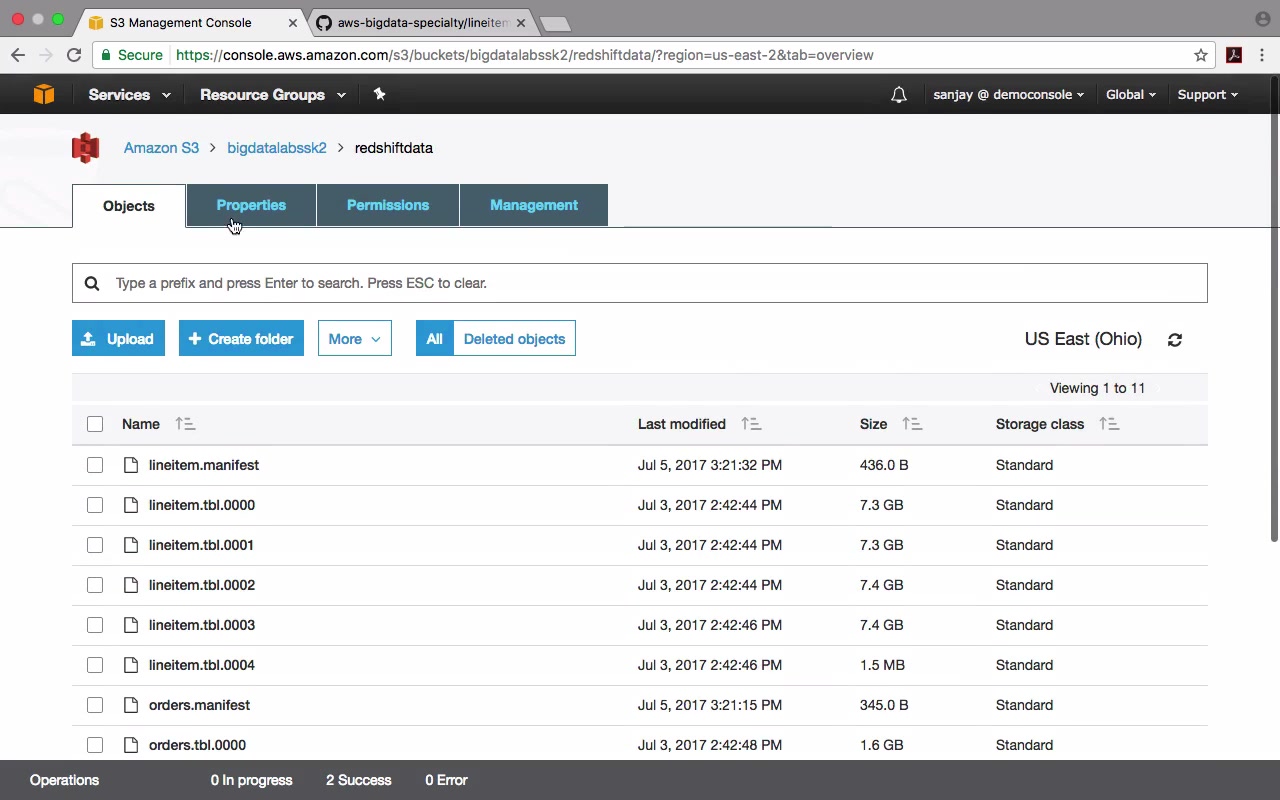Open the Resource Groups dropdown
The width and height of the screenshot is (1280, 800).
(273, 95)
